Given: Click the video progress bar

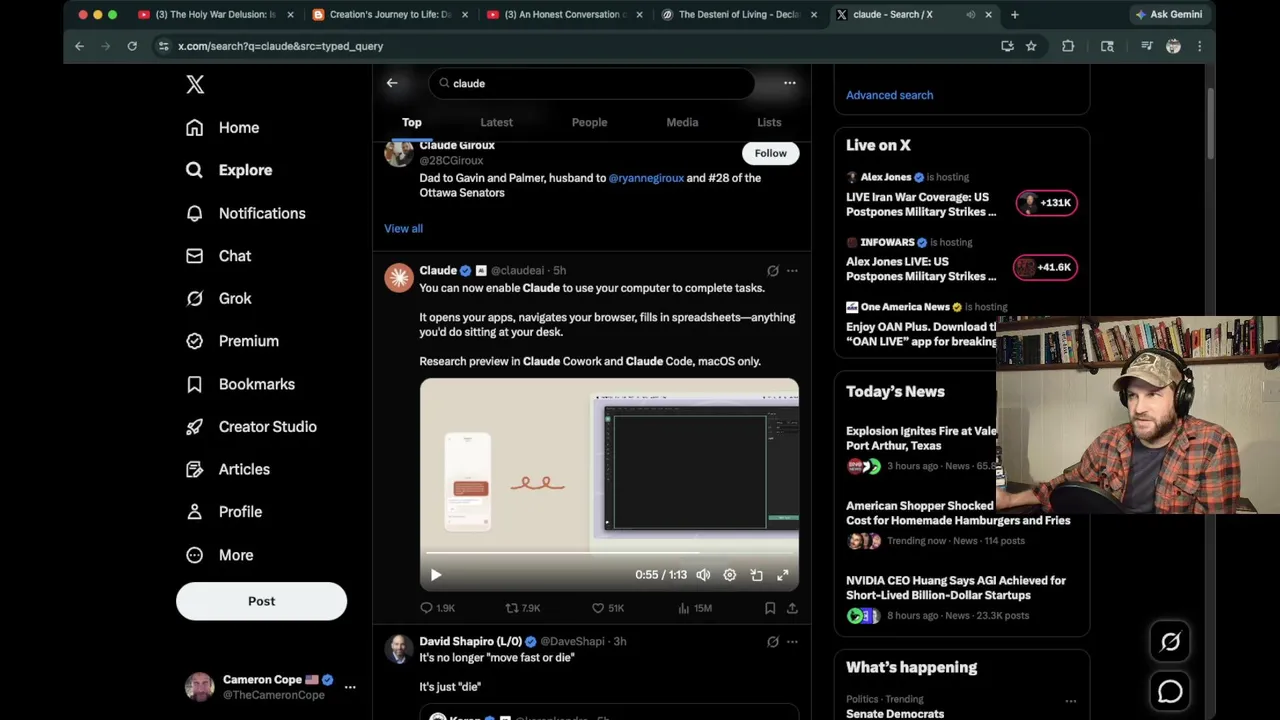Looking at the screenshot, I should tap(609, 553).
